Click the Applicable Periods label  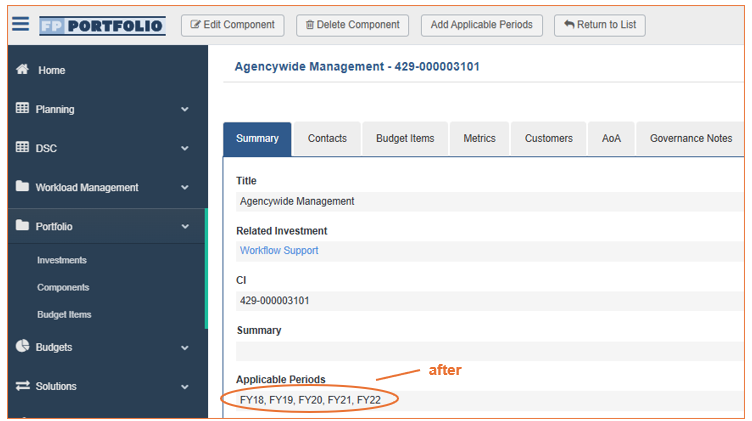coord(281,379)
